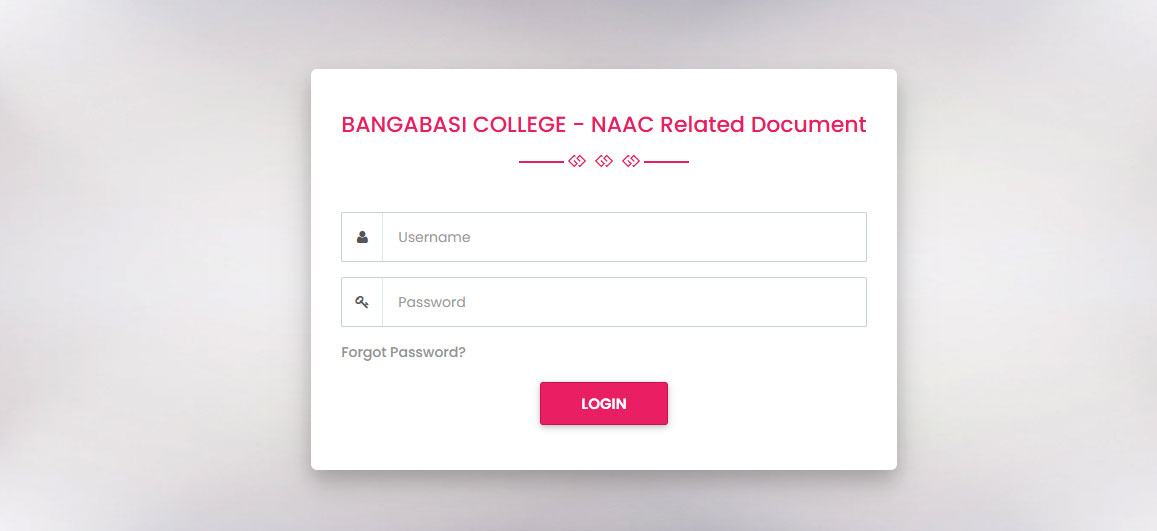Focus the Password input field
The width and height of the screenshot is (1157, 531).
[624, 302]
